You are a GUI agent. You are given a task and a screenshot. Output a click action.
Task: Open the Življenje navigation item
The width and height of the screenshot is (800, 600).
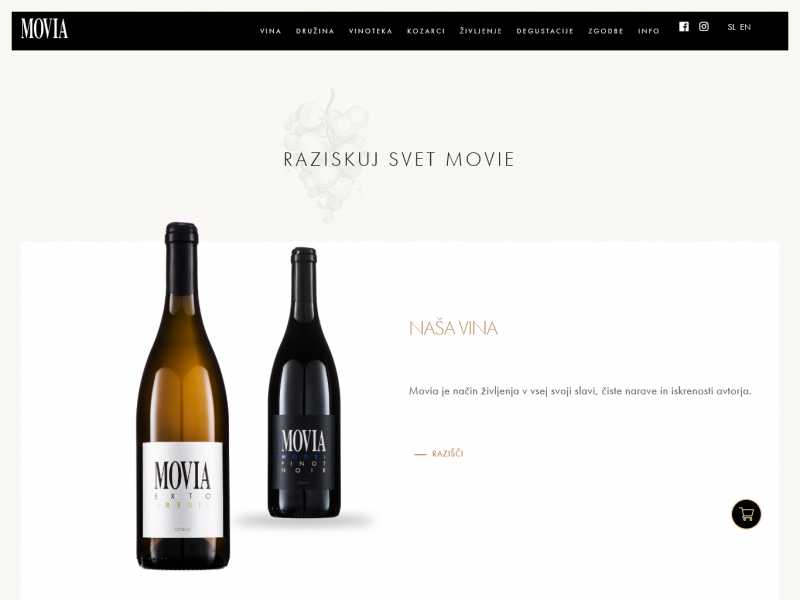[x=481, y=31]
